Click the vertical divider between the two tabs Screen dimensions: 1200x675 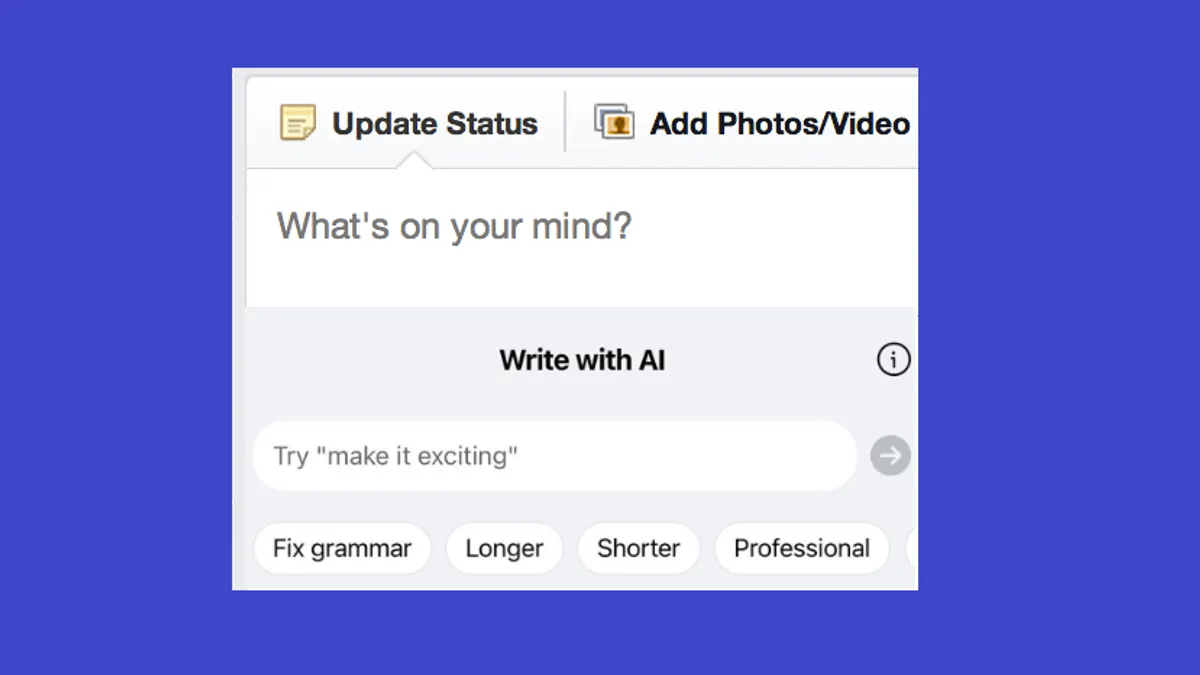[565, 122]
